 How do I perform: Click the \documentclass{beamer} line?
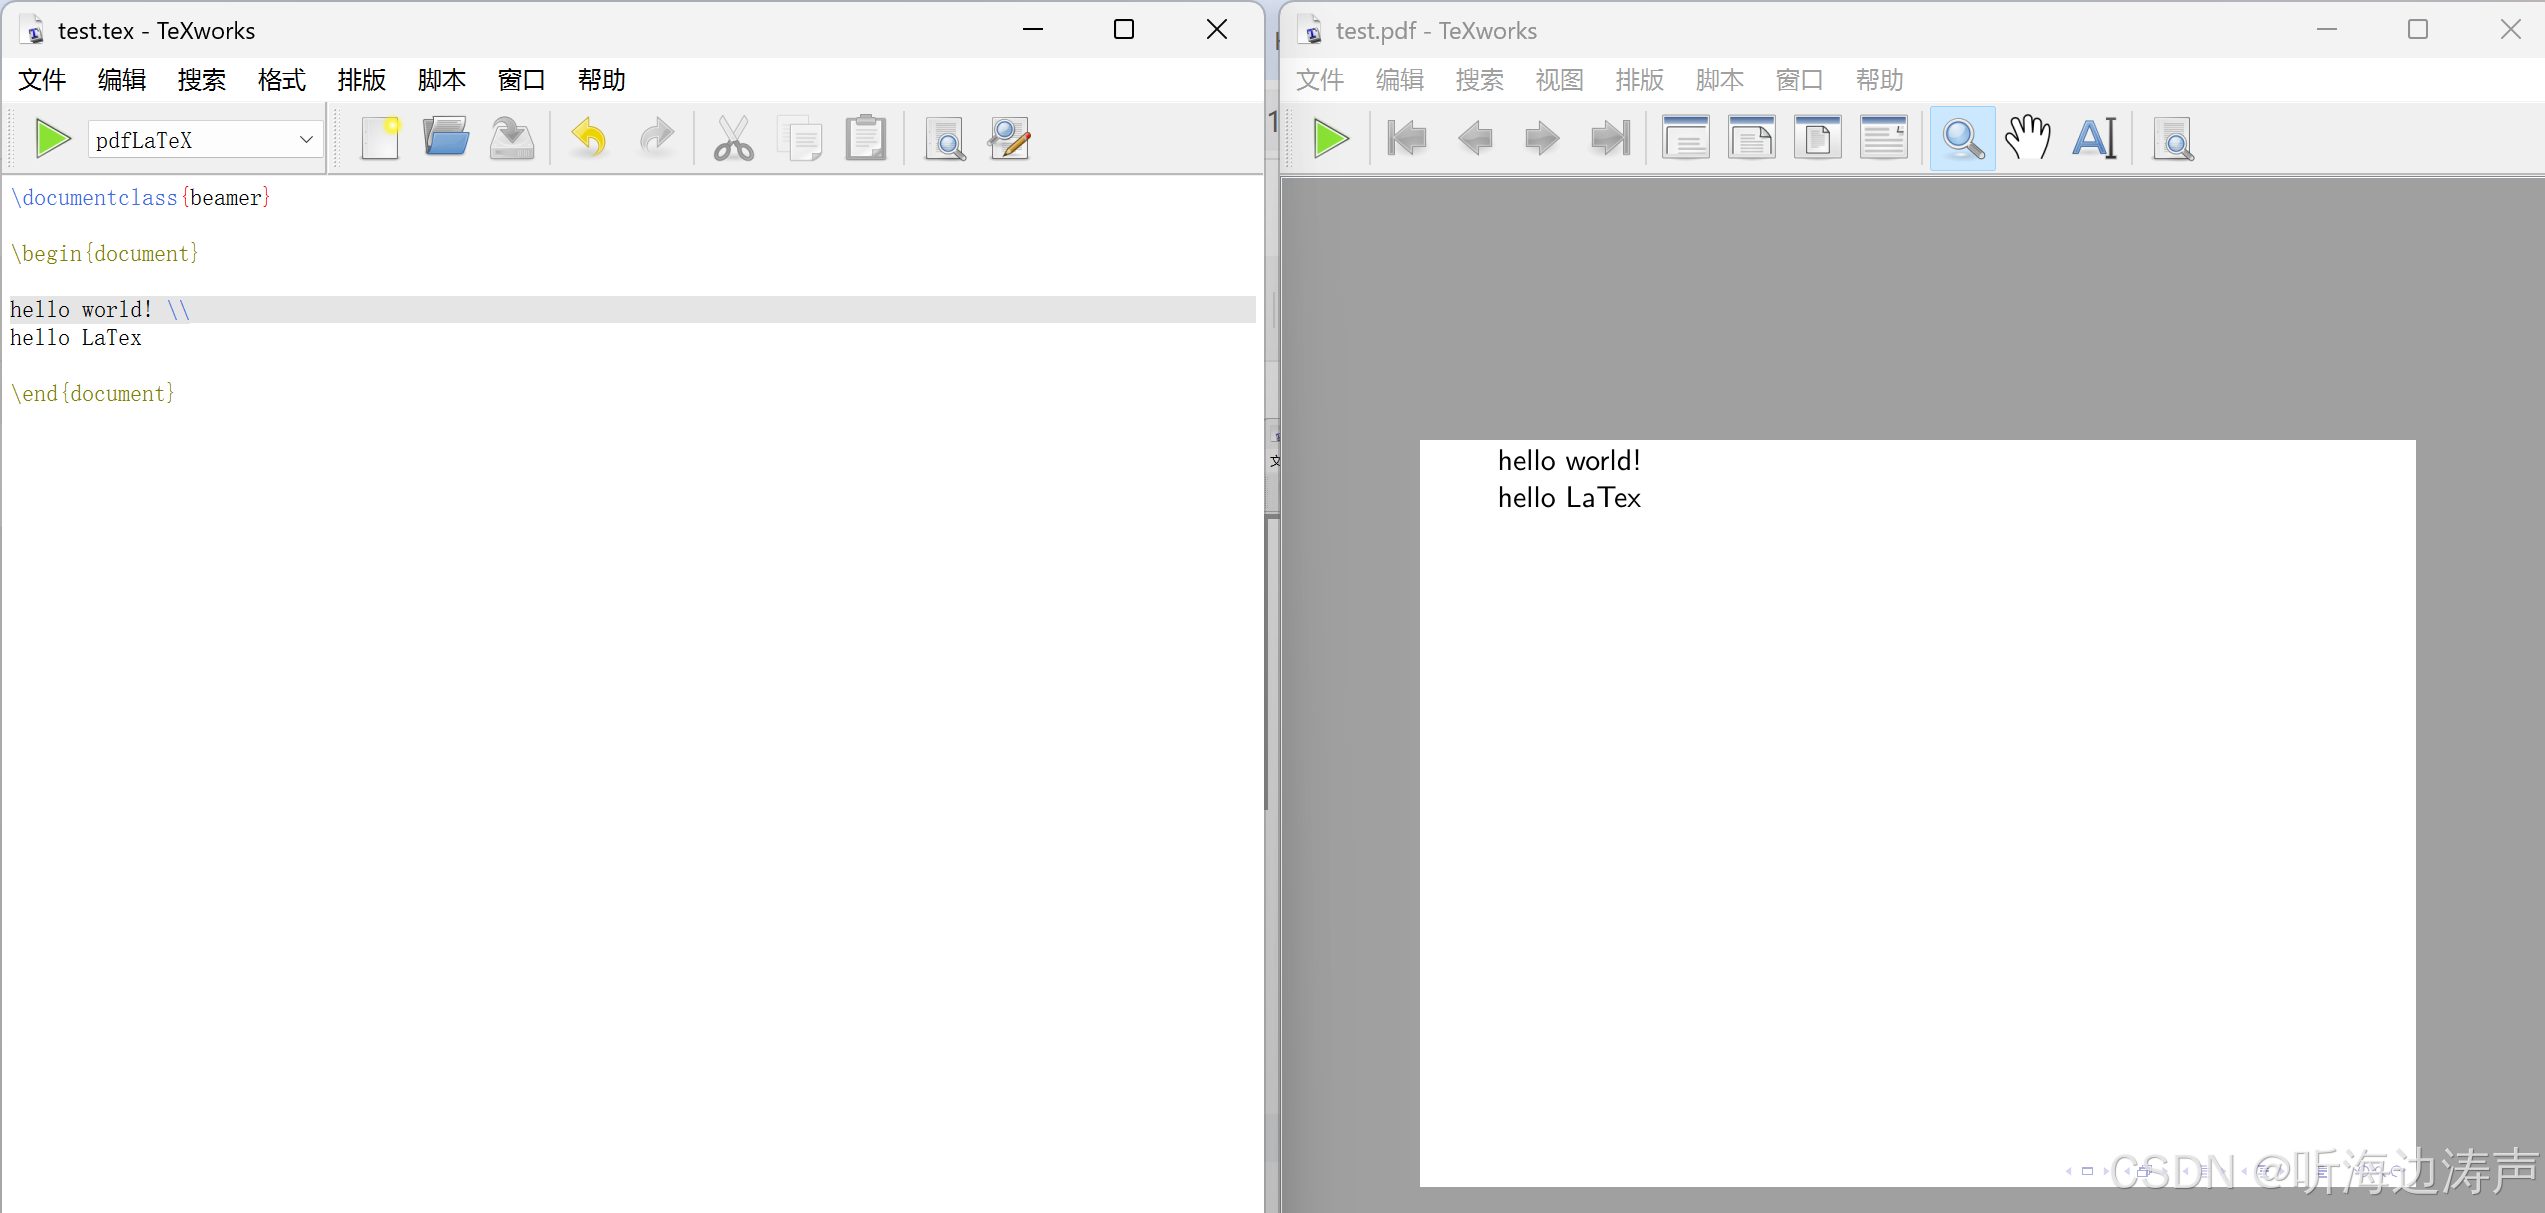(x=141, y=198)
